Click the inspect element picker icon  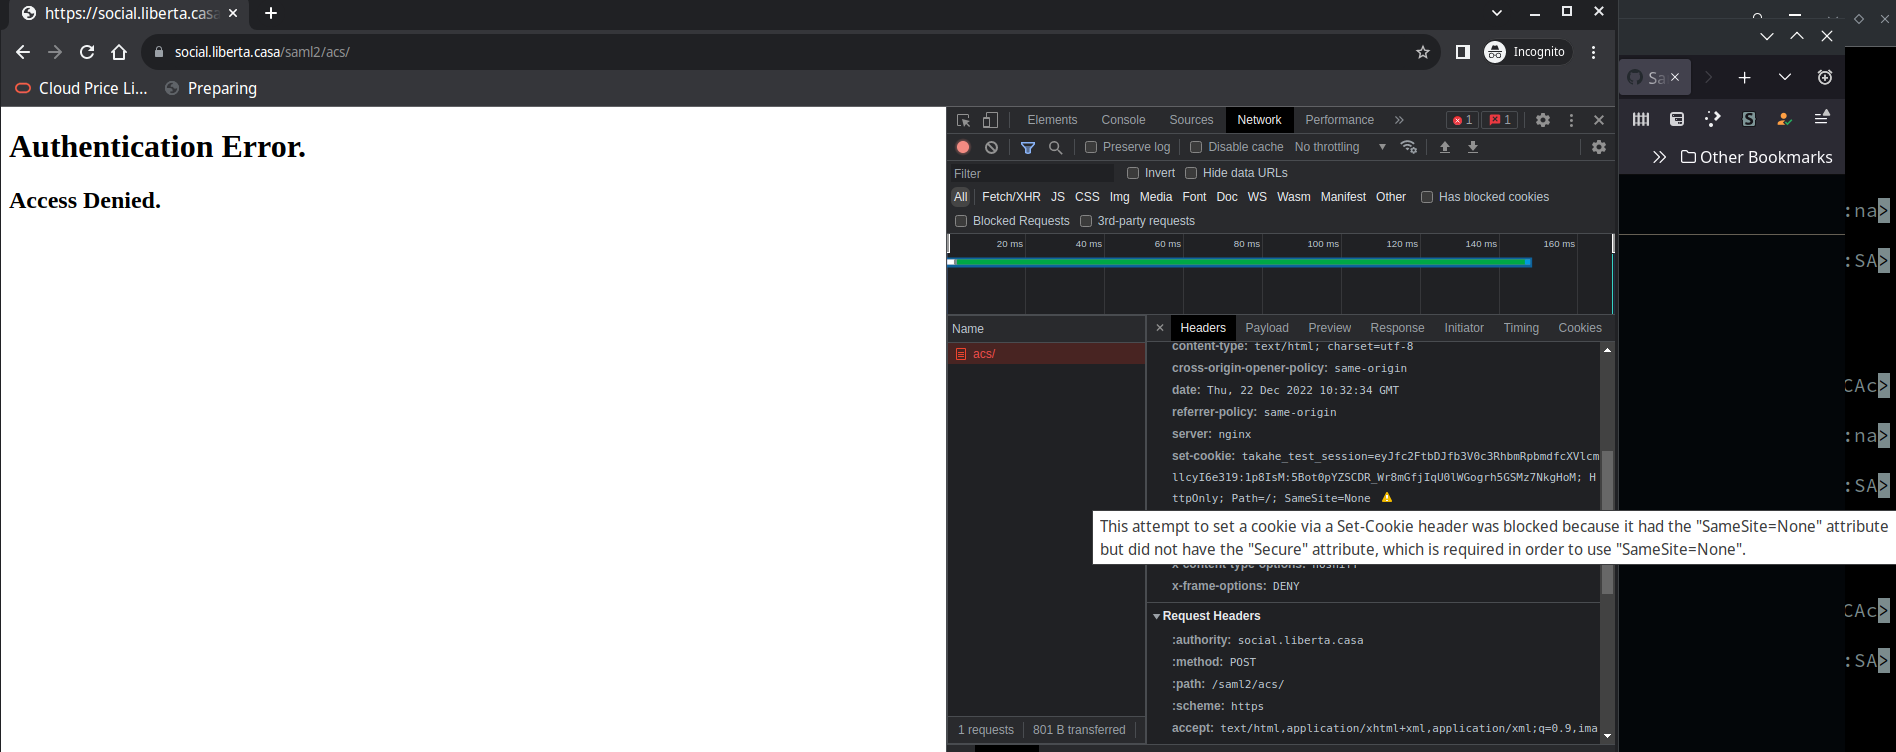[x=963, y=120]
